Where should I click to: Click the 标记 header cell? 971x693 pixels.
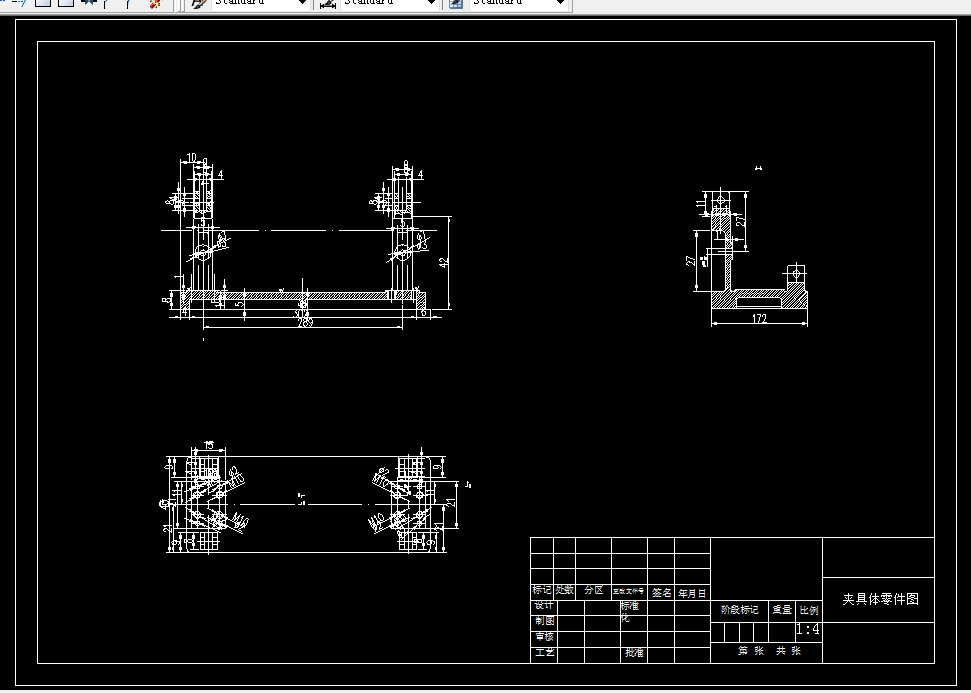tap(542, 590)
